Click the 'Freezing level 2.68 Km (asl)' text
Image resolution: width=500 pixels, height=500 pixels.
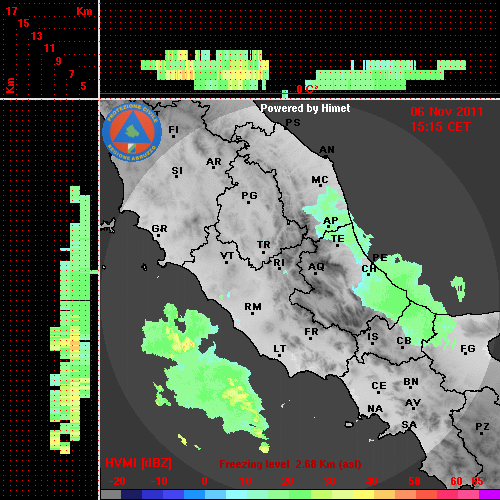[x=290, y=464]
